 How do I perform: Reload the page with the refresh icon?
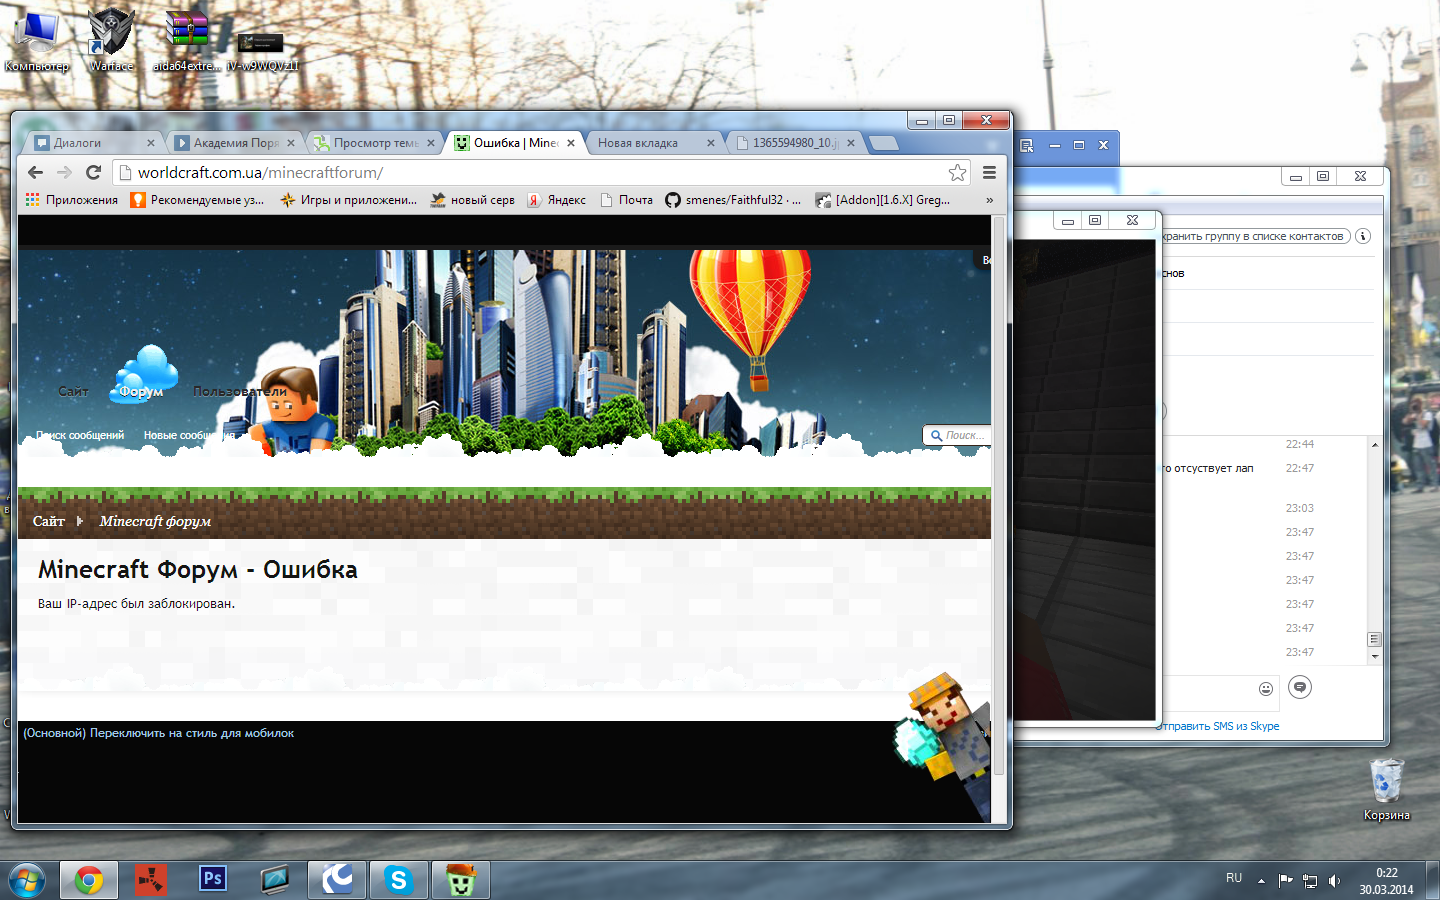coord(94,172)
